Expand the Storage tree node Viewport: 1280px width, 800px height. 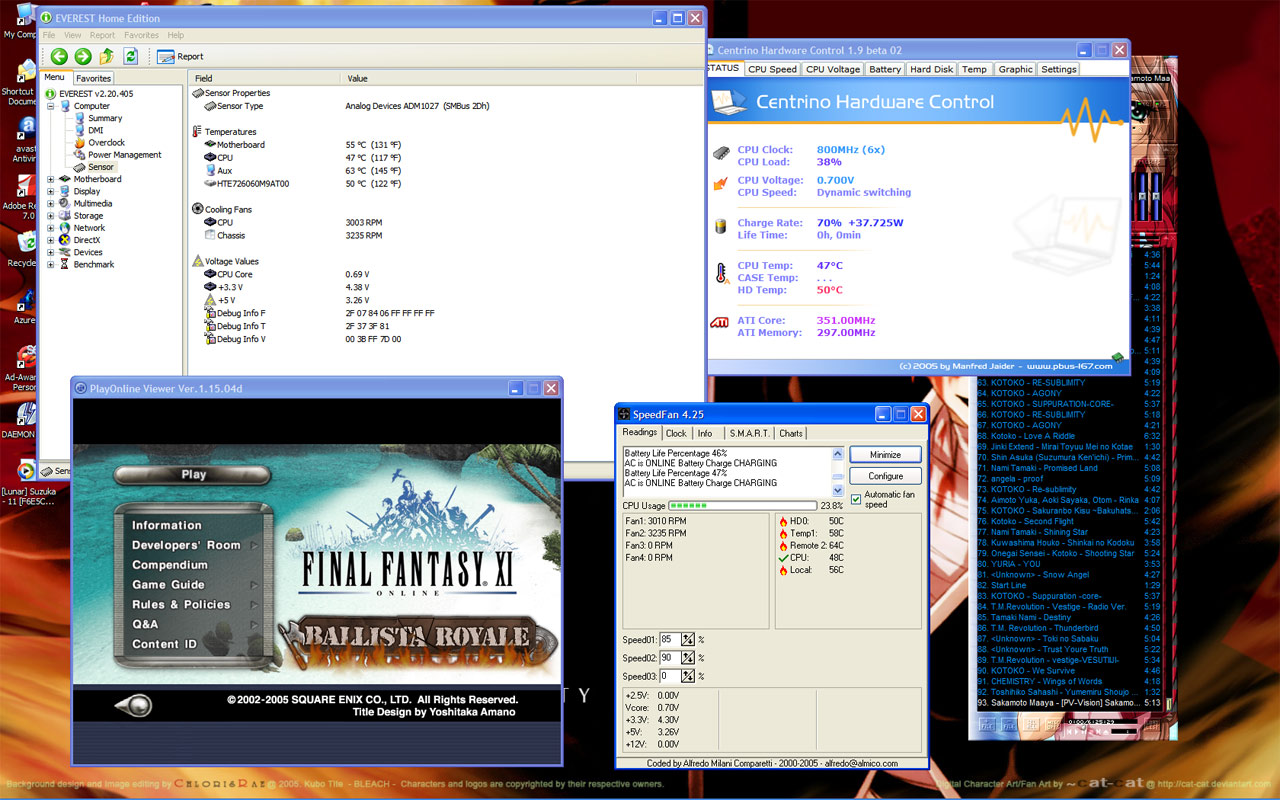click(51, 216)
